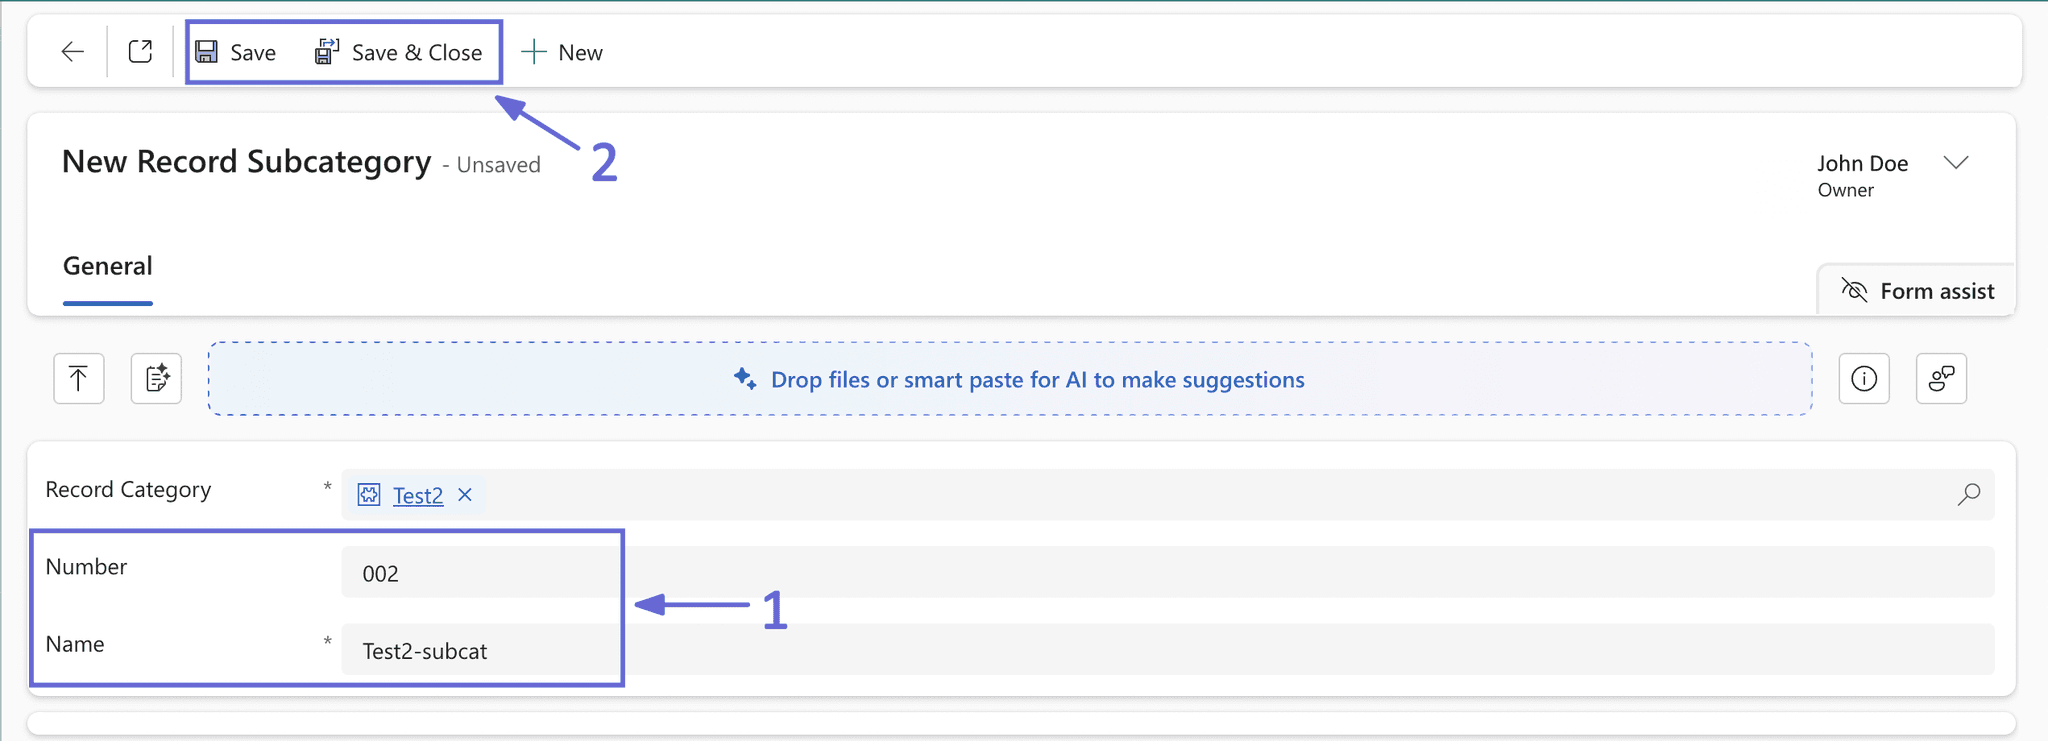Click the Save & Close icon
2048x741 pixels.
[x=327, y=51]
